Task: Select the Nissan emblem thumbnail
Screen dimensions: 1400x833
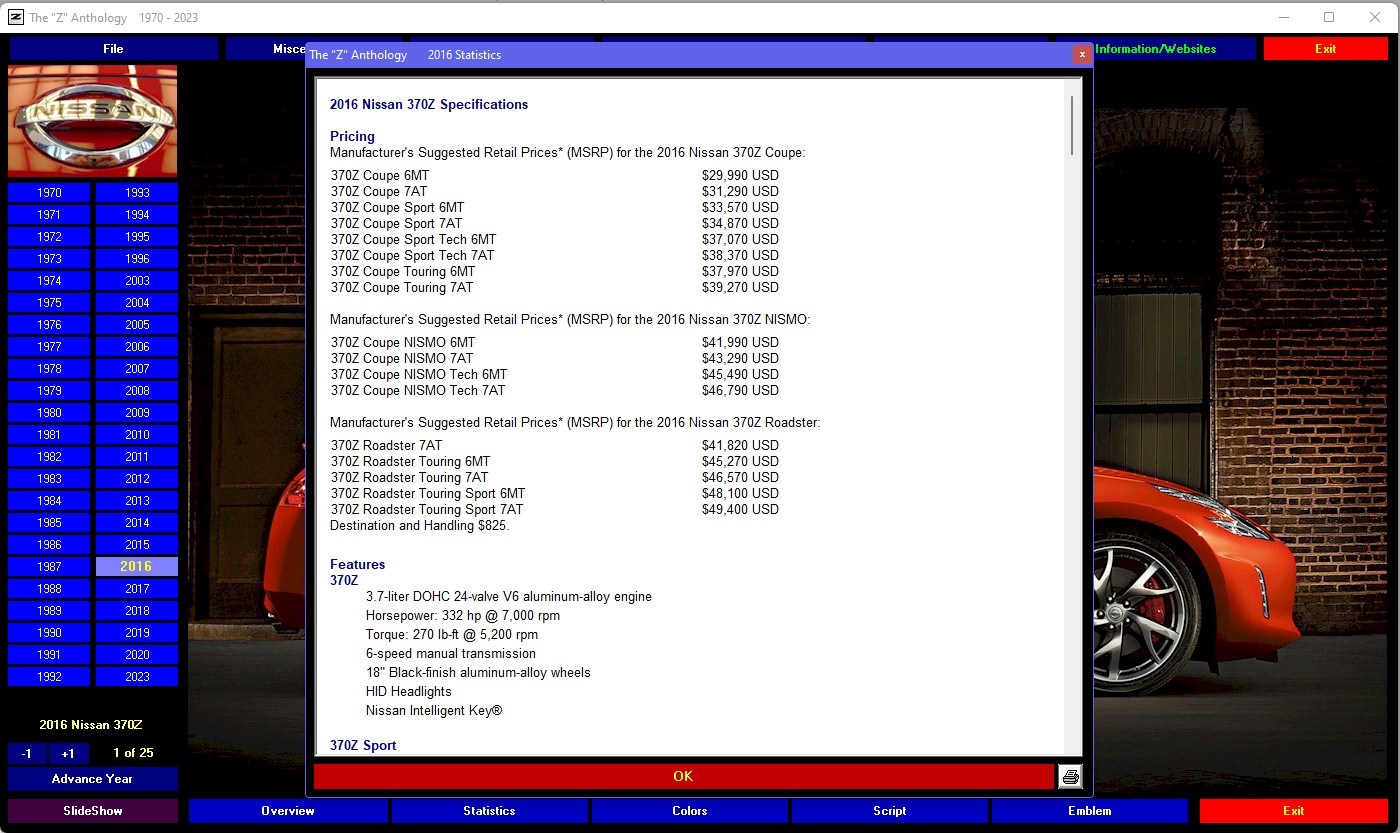Action: tap(93, 121)
